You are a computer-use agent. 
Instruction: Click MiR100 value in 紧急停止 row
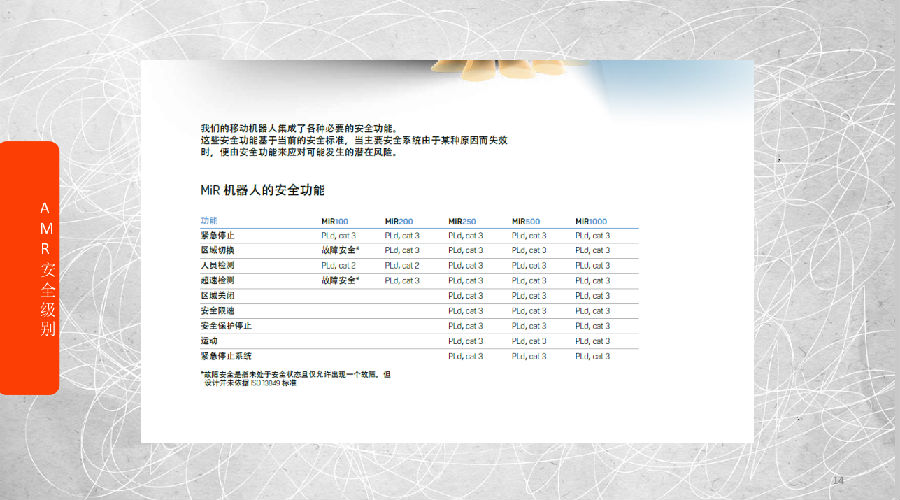click(x=339, y=235)
